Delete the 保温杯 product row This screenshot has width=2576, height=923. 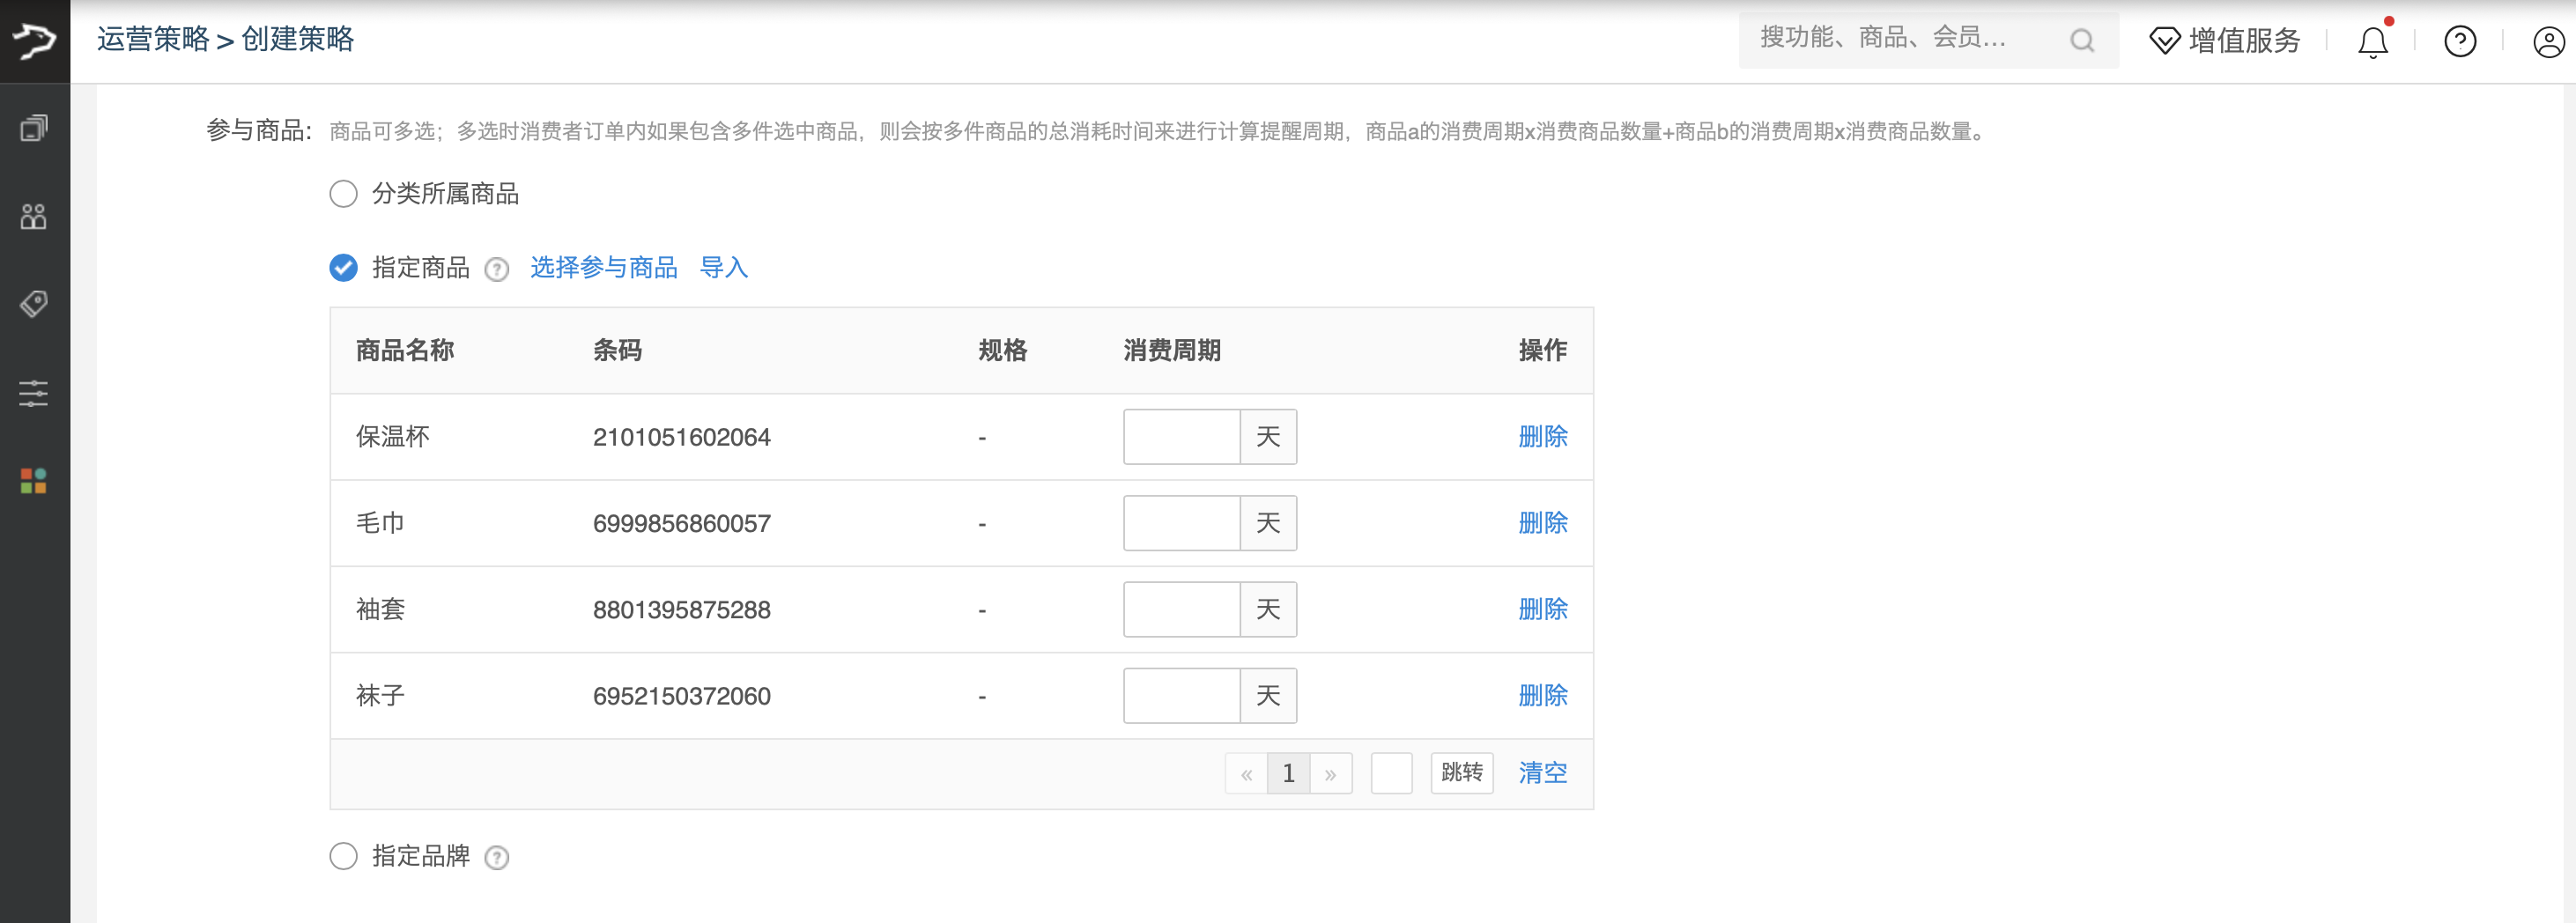pos(1542,437)
